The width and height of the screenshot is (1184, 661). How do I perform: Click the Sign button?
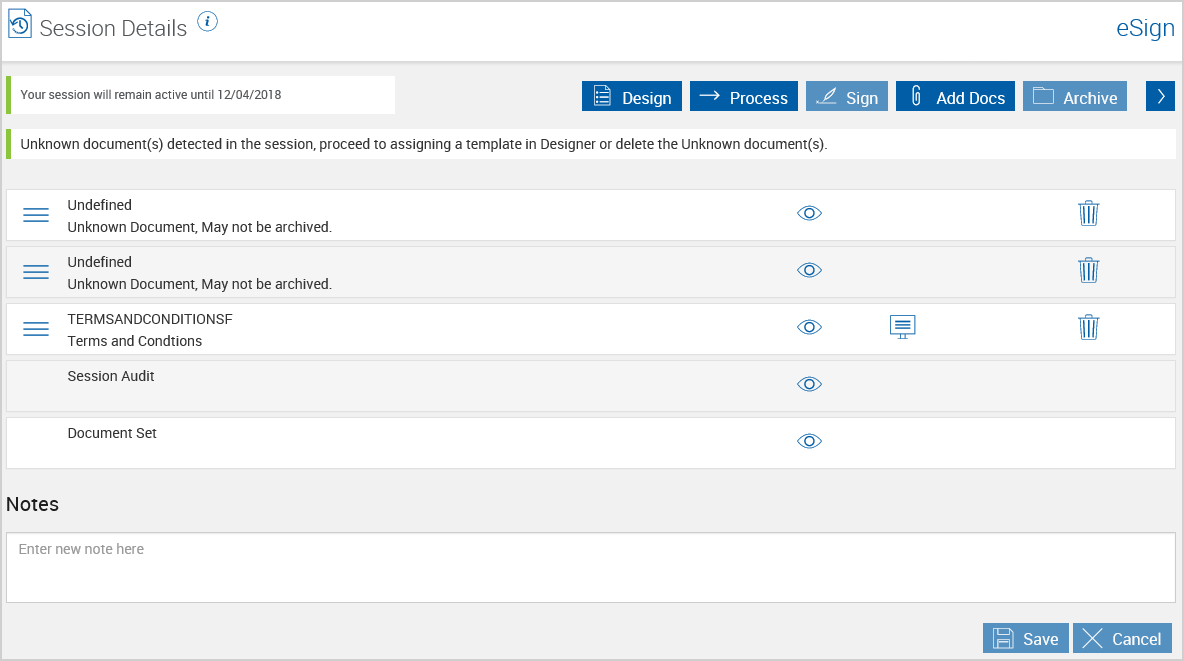847,97
